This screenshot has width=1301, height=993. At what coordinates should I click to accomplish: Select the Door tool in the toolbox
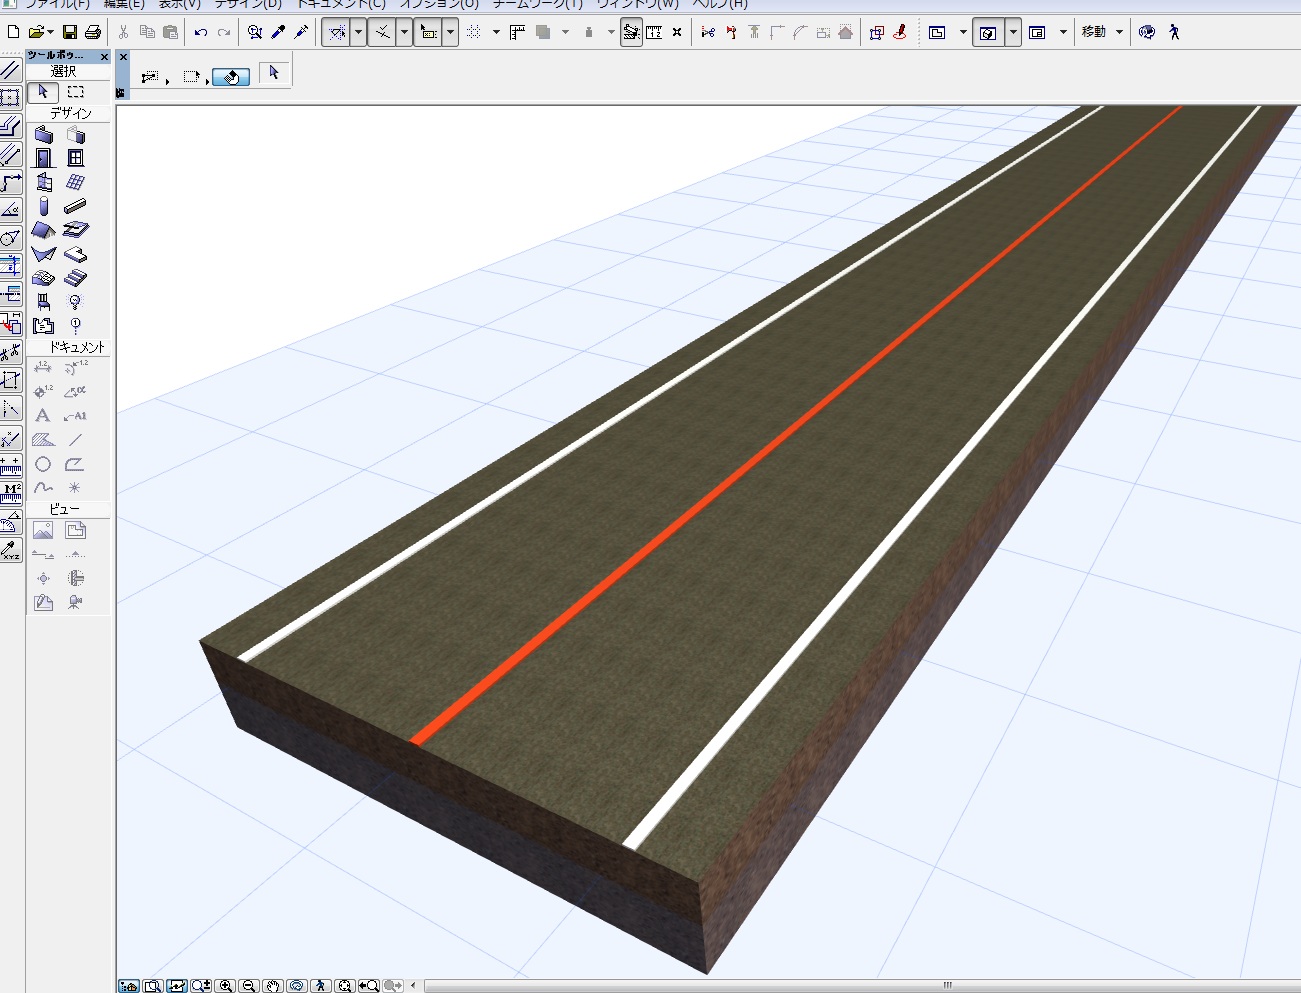(x=43, y=158)
